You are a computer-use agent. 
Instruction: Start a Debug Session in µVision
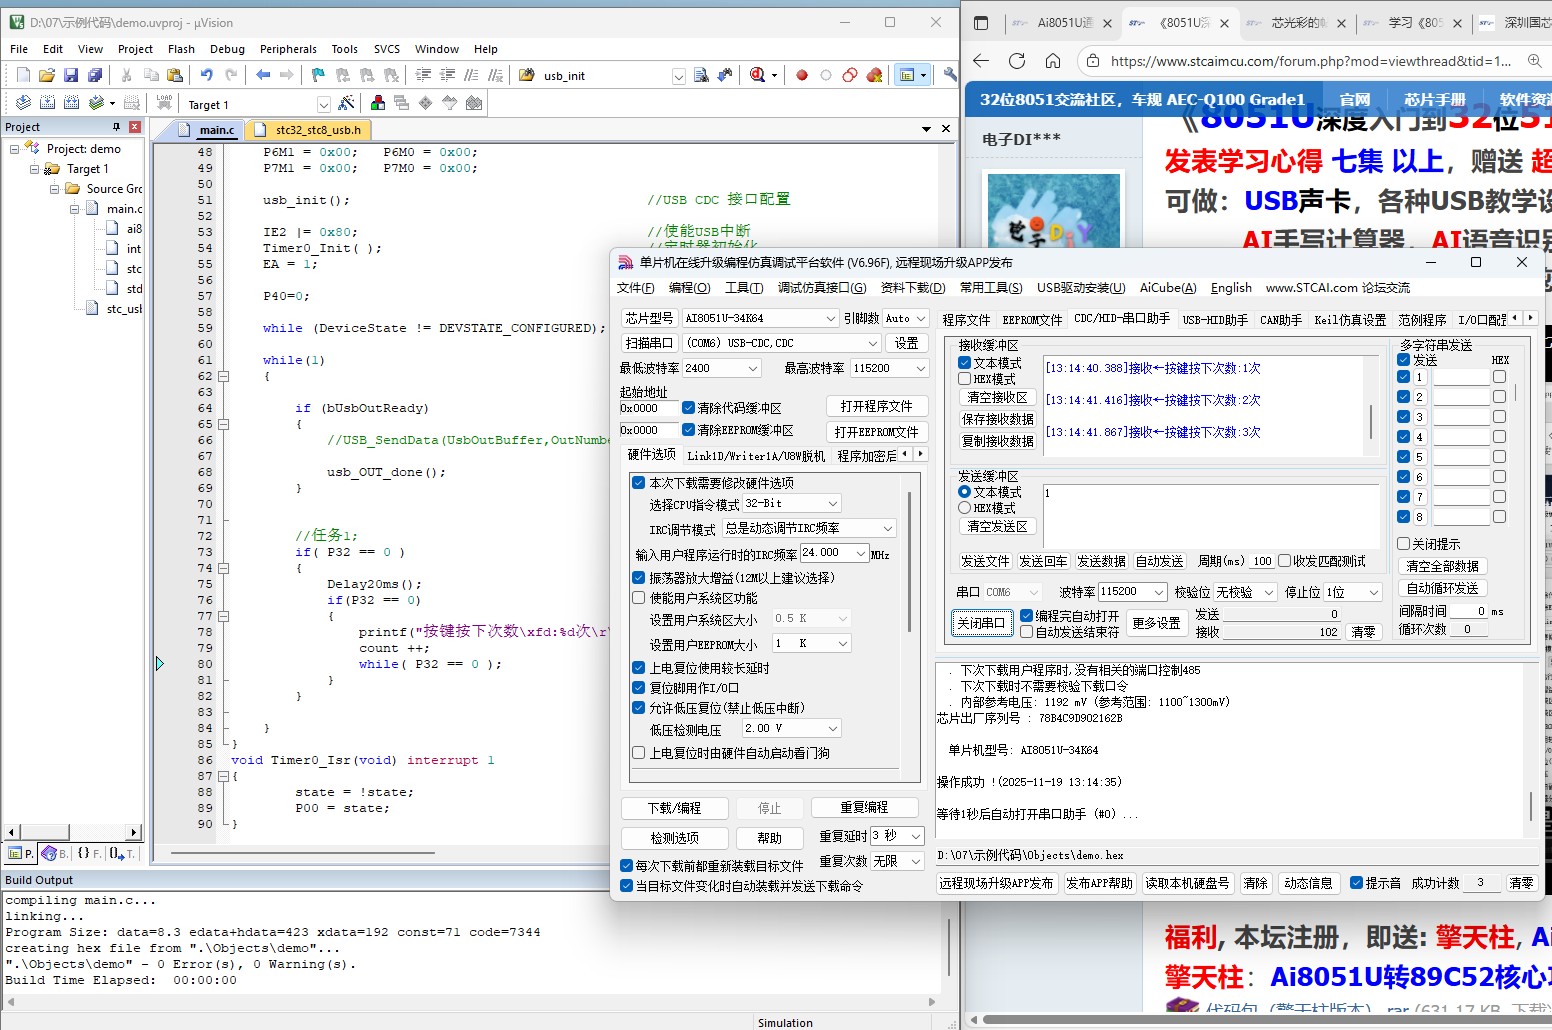(x=756, y=75)
